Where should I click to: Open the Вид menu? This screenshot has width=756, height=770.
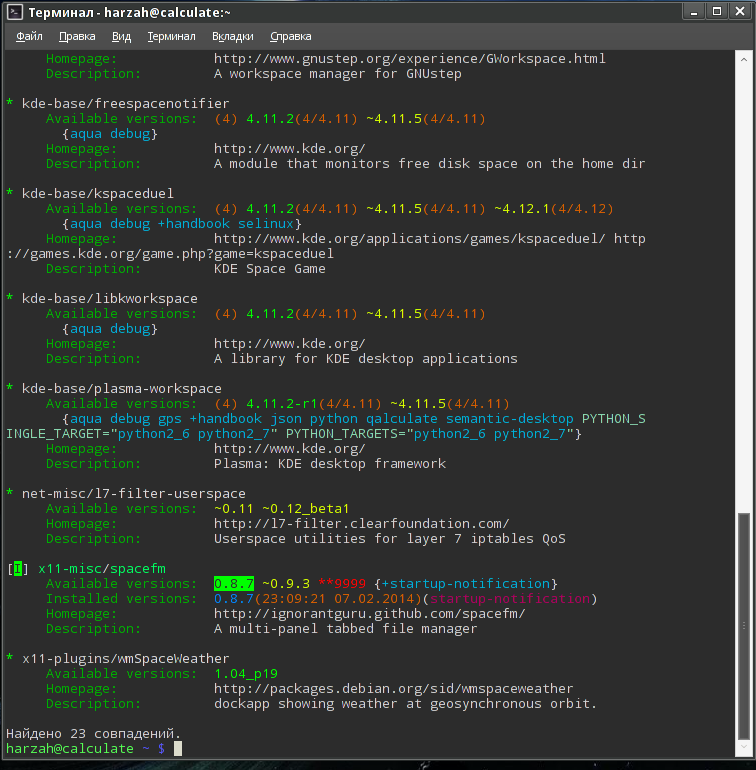121,36
